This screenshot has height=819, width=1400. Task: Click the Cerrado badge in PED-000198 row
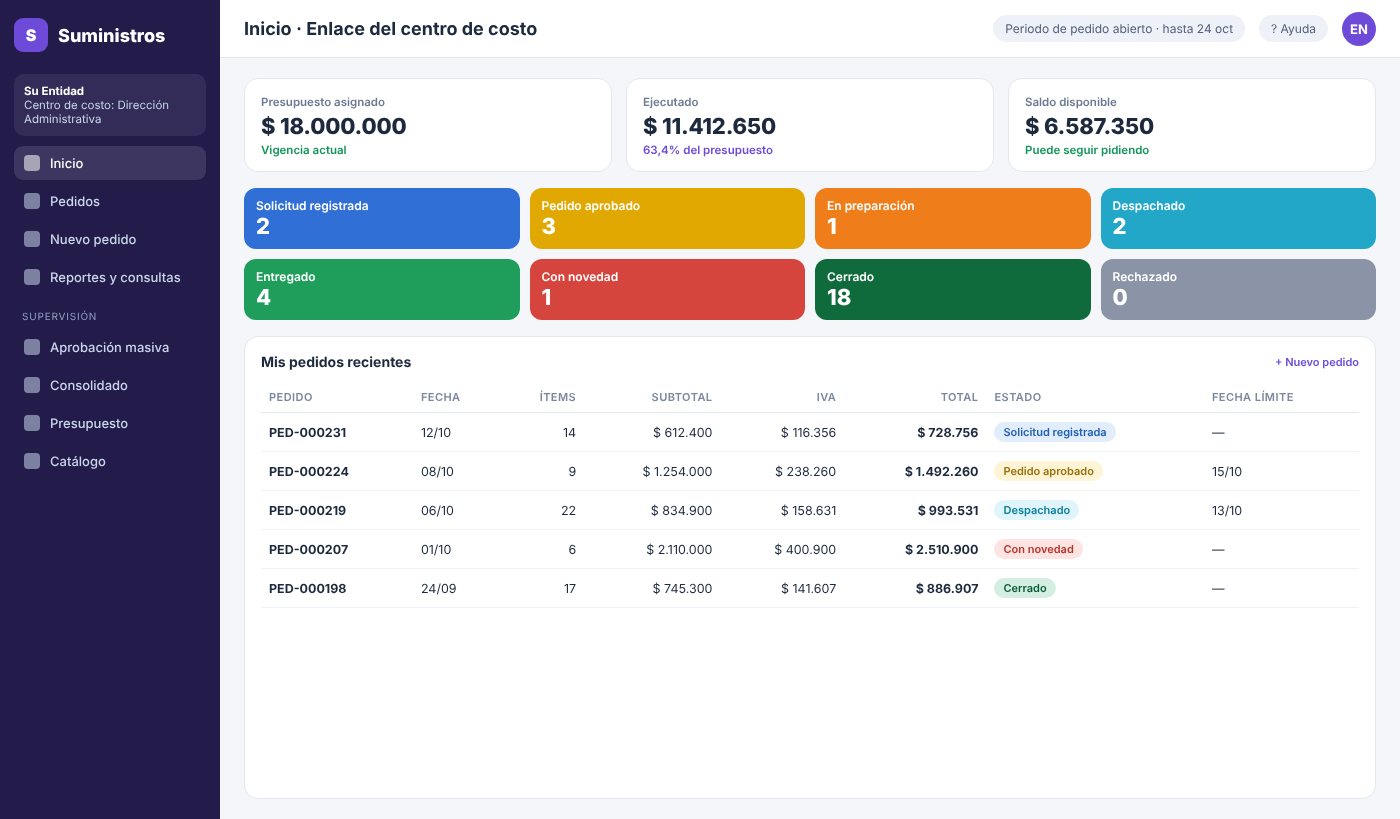tap(1024, 588)
